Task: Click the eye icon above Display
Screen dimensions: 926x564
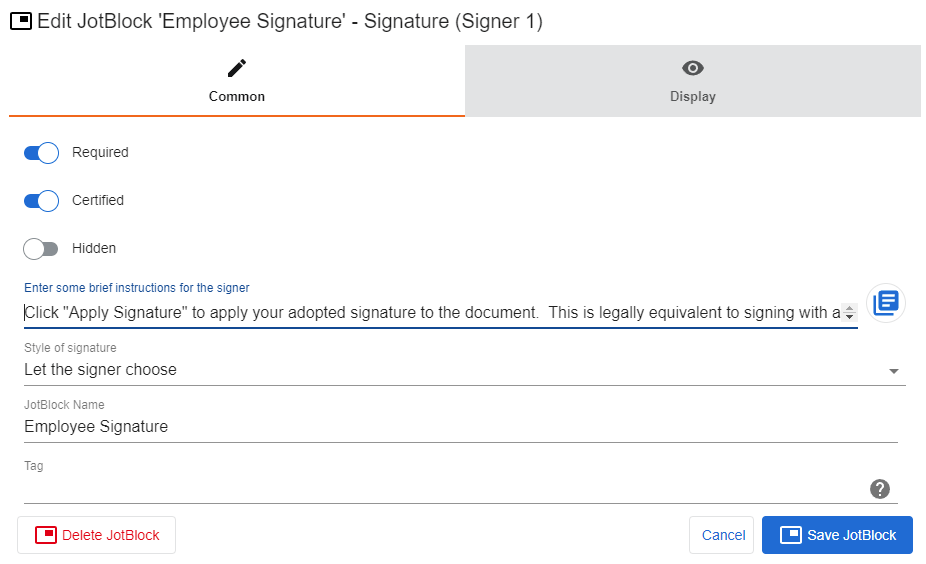Action: click(x=693, y=68)
